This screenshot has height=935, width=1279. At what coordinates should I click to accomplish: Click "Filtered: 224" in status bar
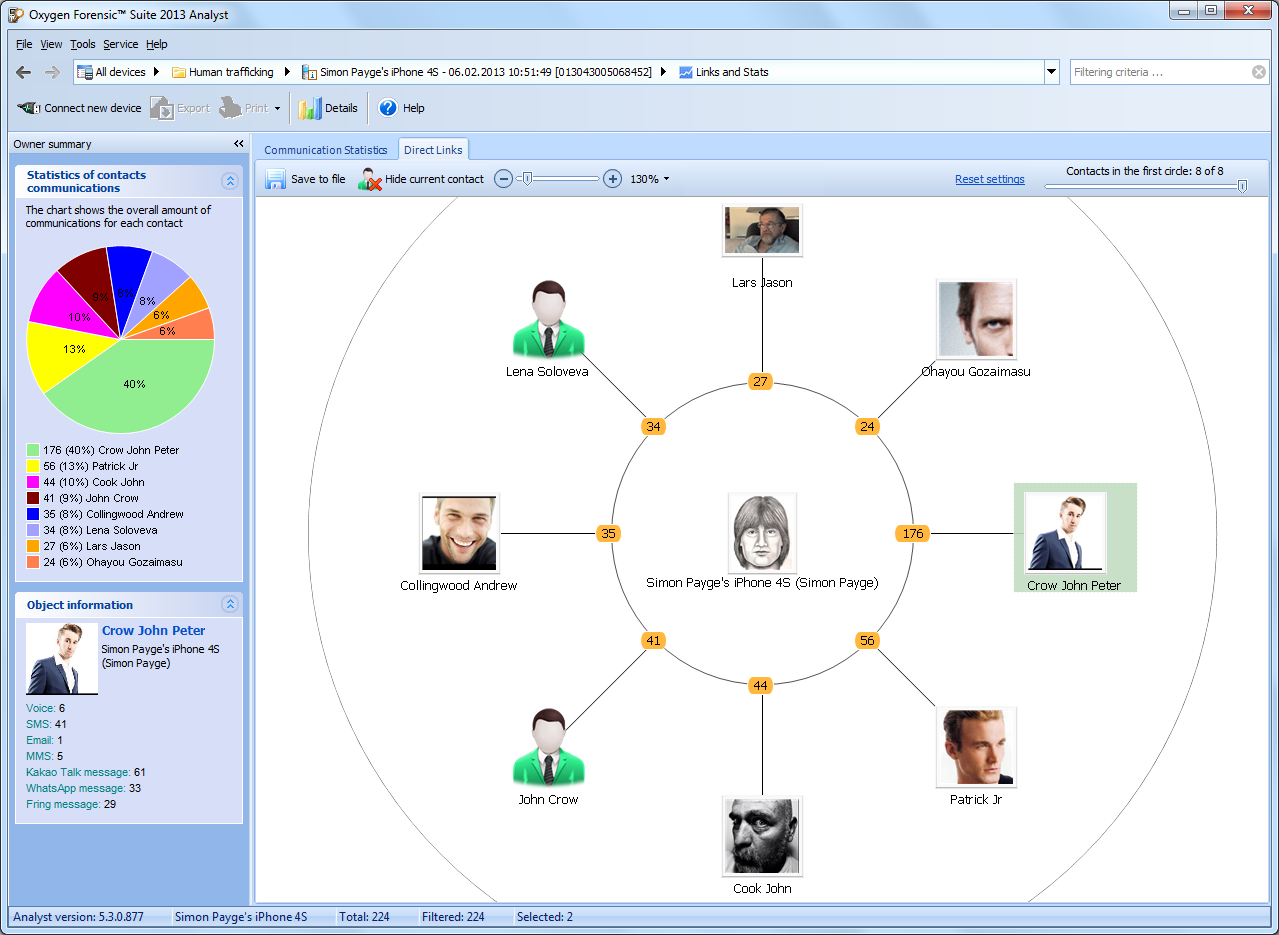point(454,917)
